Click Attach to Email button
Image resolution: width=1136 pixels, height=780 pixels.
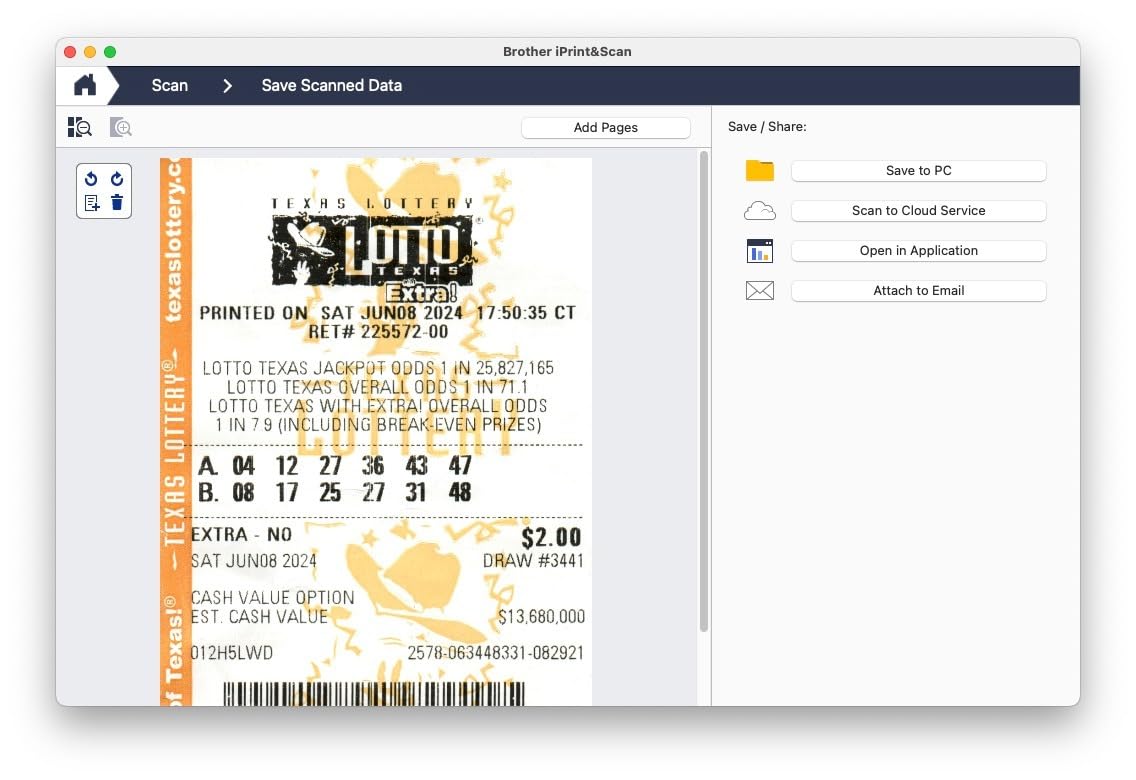click(x=918, y=291)
